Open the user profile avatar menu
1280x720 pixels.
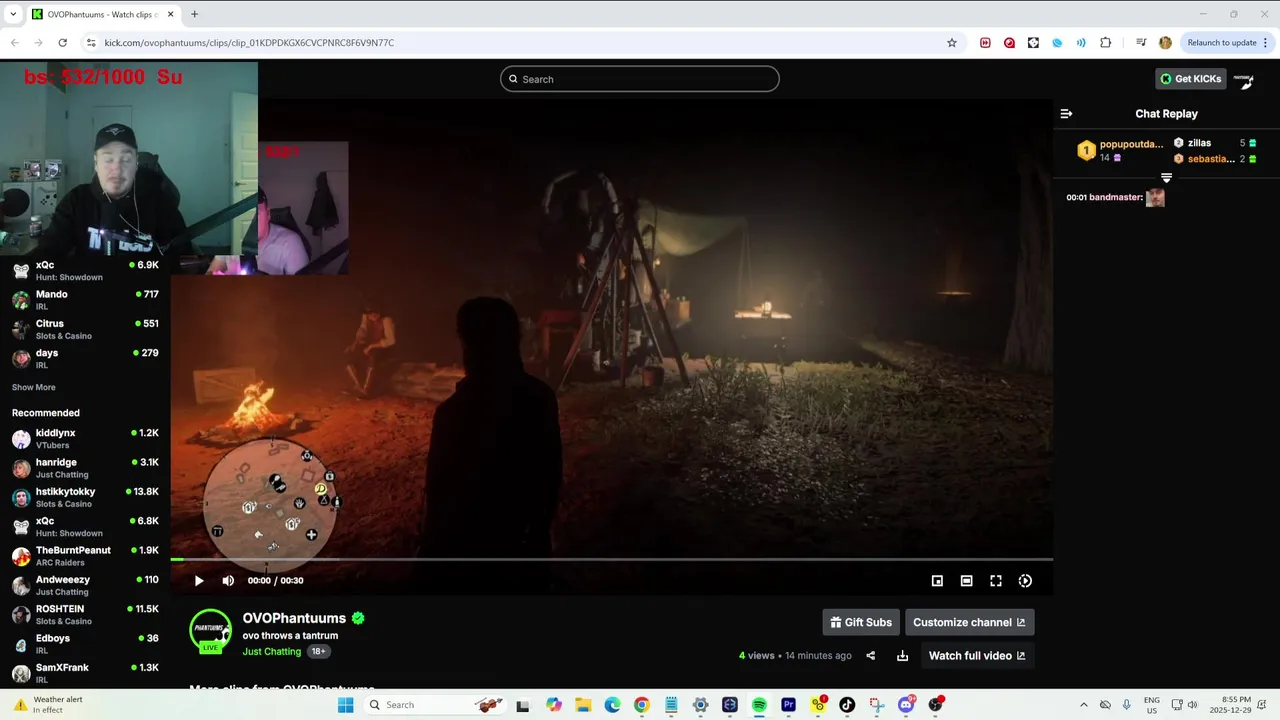[1244, 79]
